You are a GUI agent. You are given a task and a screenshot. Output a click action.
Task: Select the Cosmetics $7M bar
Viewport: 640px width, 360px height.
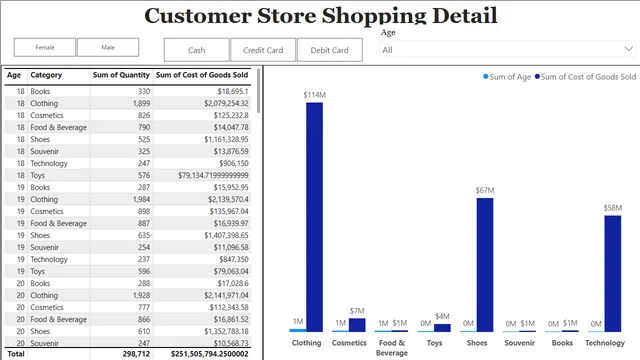pyautogui.click(x=357, y=325)
